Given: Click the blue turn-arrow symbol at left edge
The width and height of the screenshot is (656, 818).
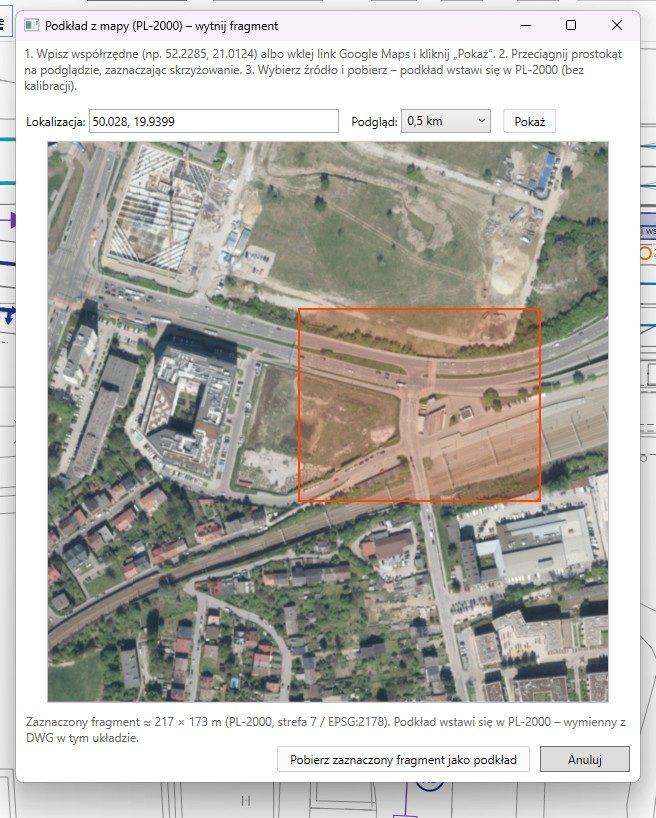Looking at the screenshot, I should (9, 315).
